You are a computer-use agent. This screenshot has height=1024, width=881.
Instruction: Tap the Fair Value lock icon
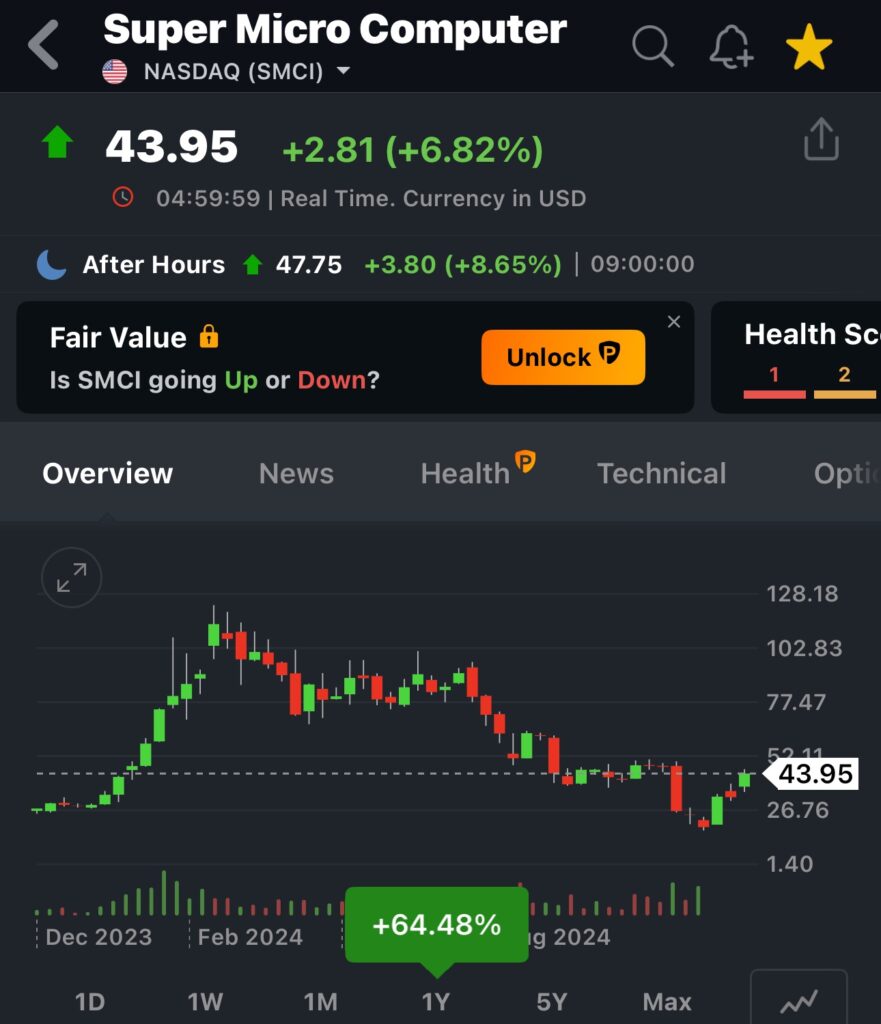(x=208, y=337)
